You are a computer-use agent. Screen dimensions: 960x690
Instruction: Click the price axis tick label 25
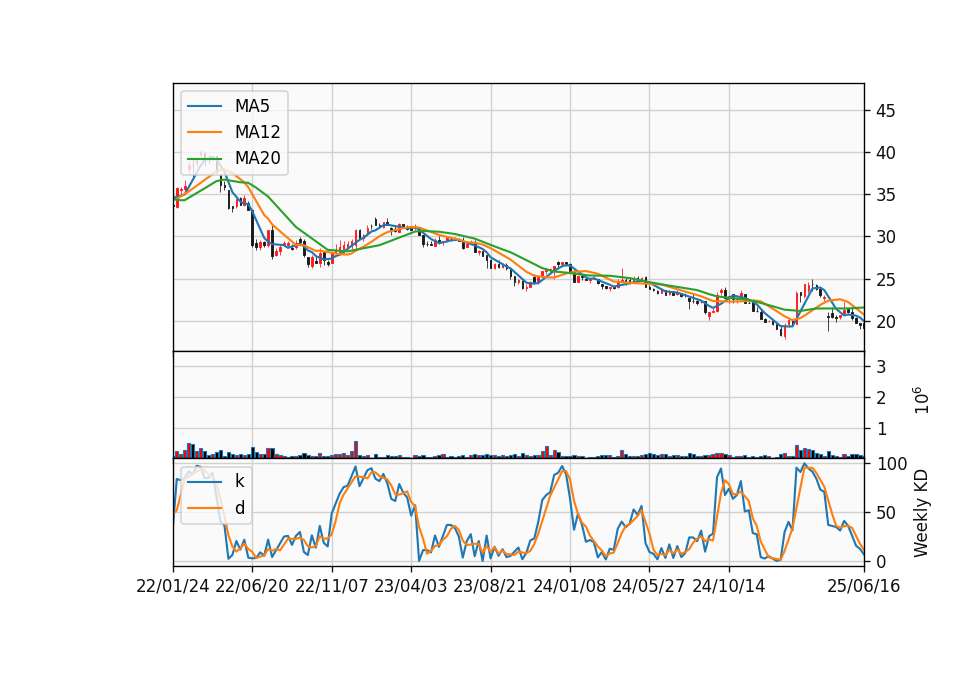(885, 280)
